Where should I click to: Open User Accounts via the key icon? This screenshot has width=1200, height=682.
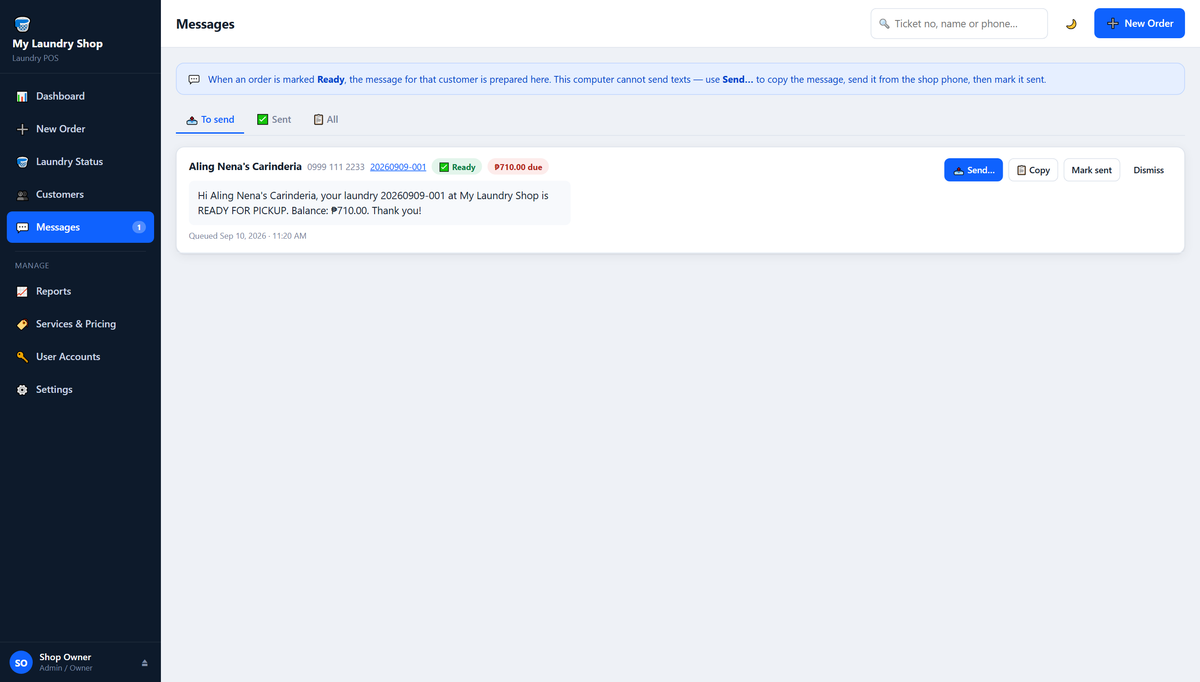(22, 357)
